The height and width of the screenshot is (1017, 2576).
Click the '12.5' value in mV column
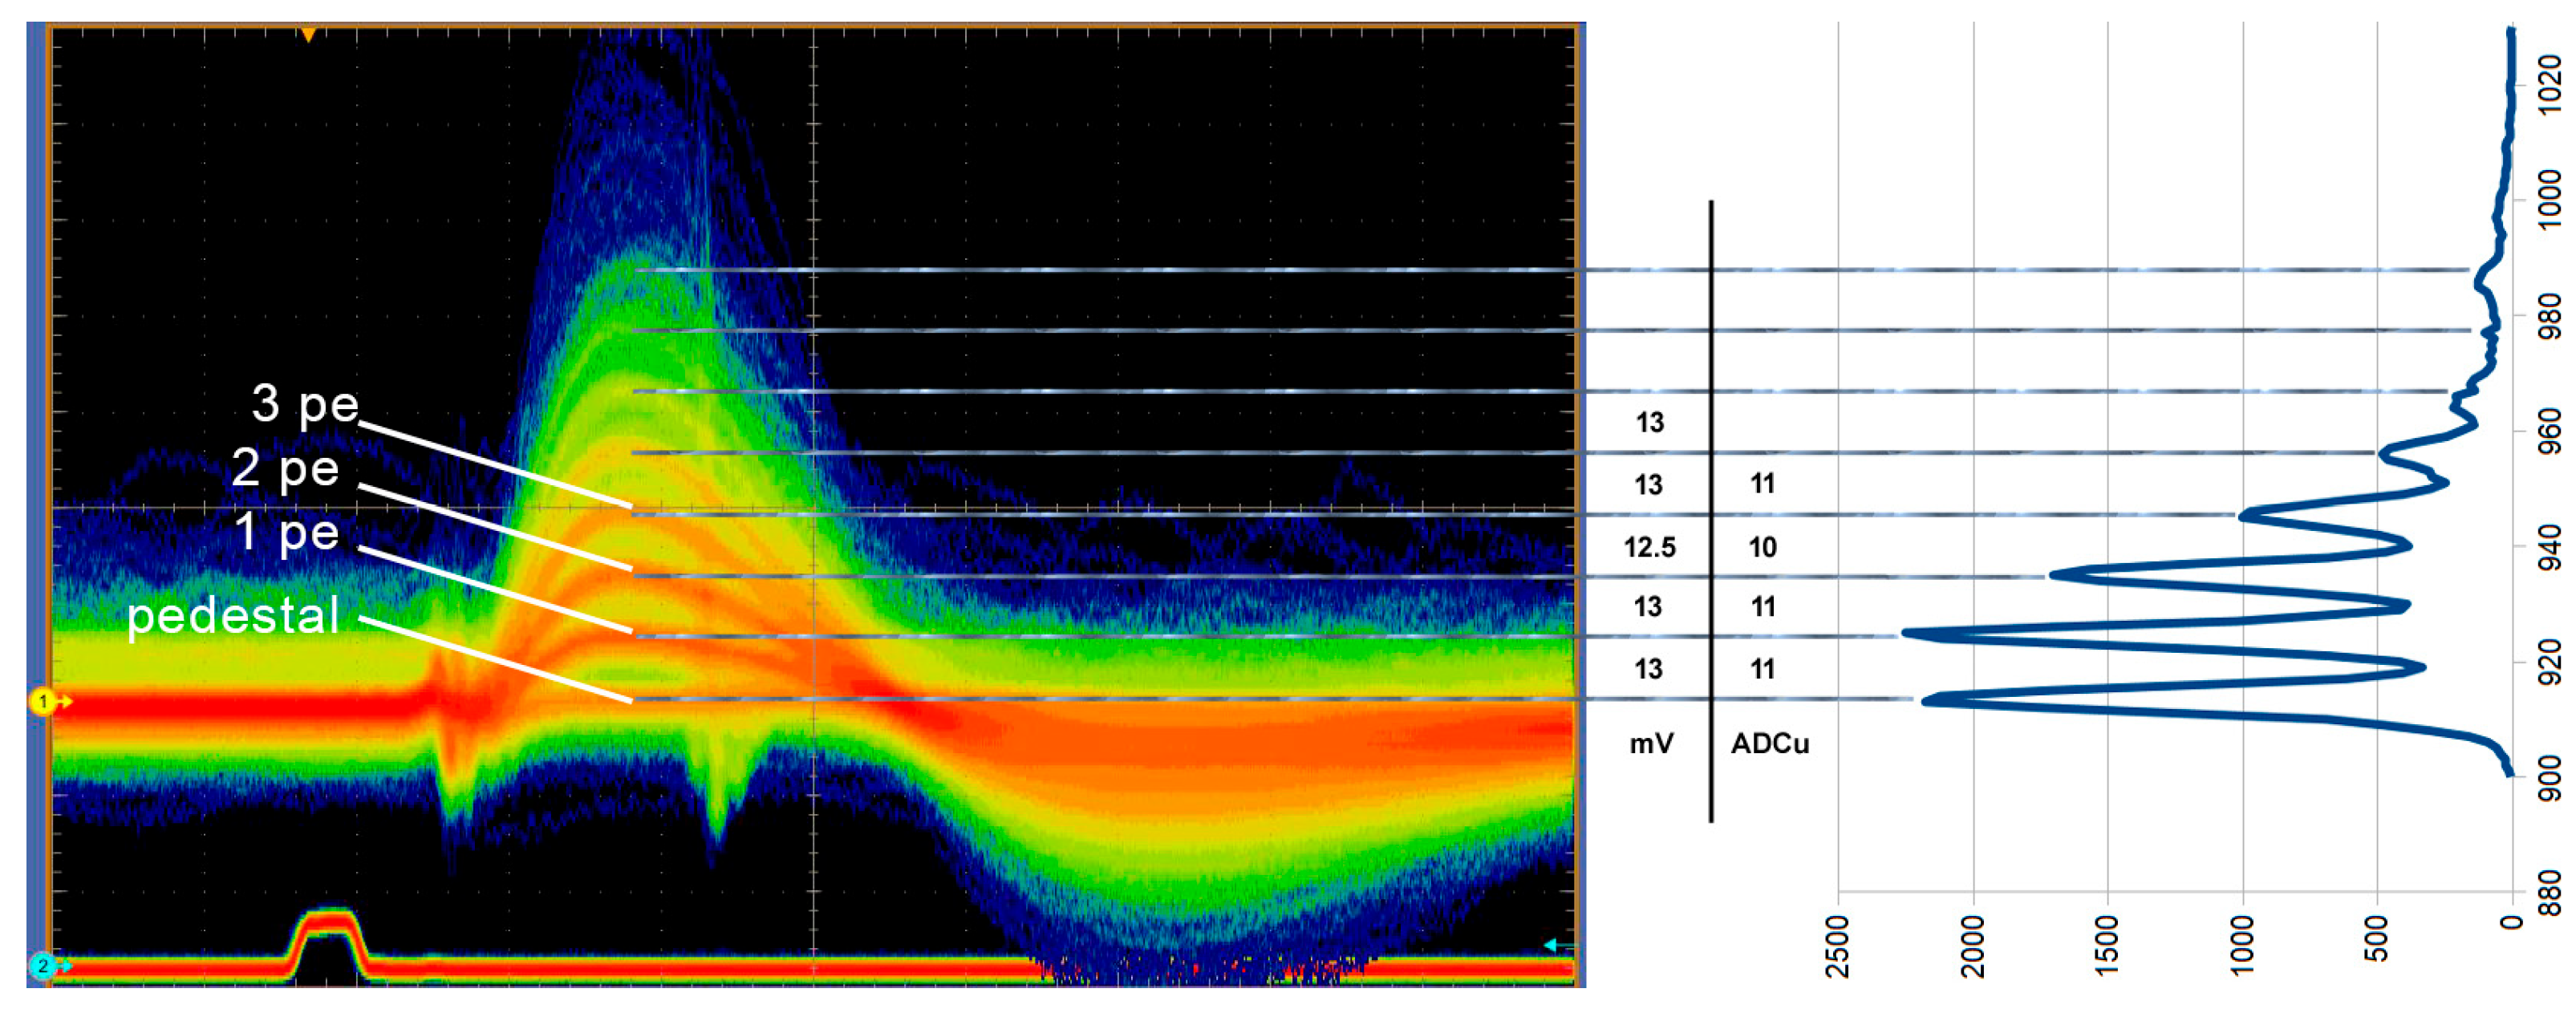[x=1649, y=547]
